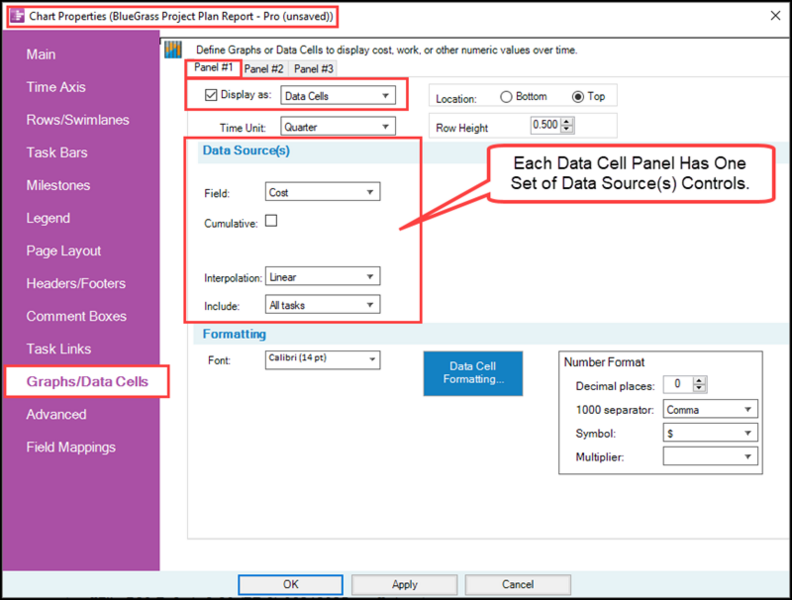Open the Font Calibri dropdown
The width and height of the screenshot is (792, 600).
coord(322,360)
